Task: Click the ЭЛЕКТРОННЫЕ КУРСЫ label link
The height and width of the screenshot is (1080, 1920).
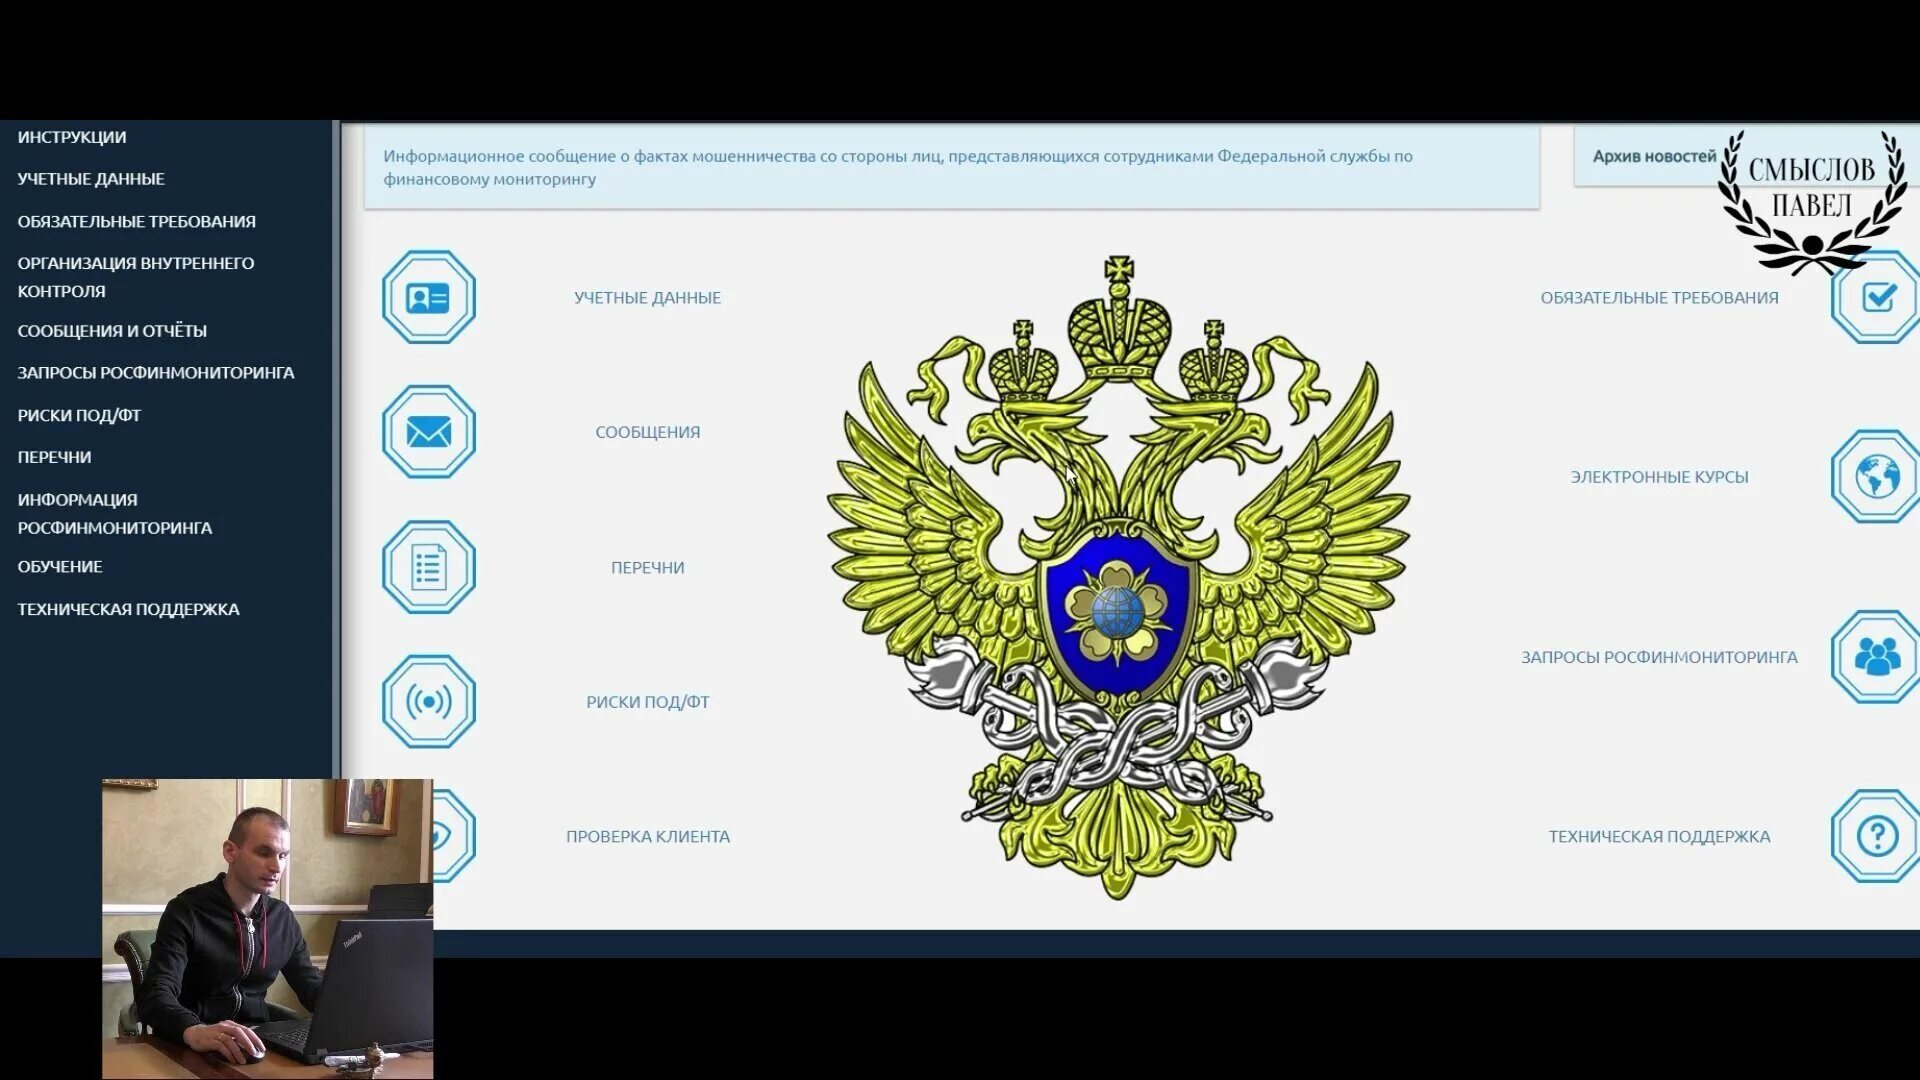Action: pos(1659,477)
